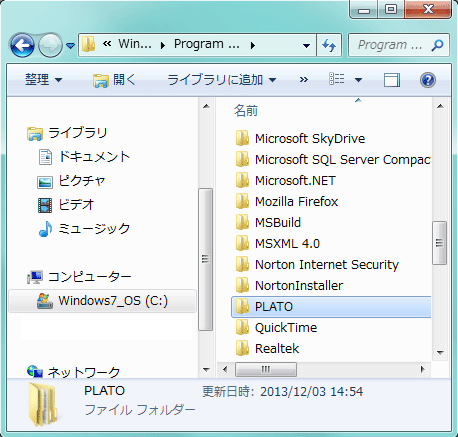
Task: Click the search magnifier icon
Action: (437, 45)
